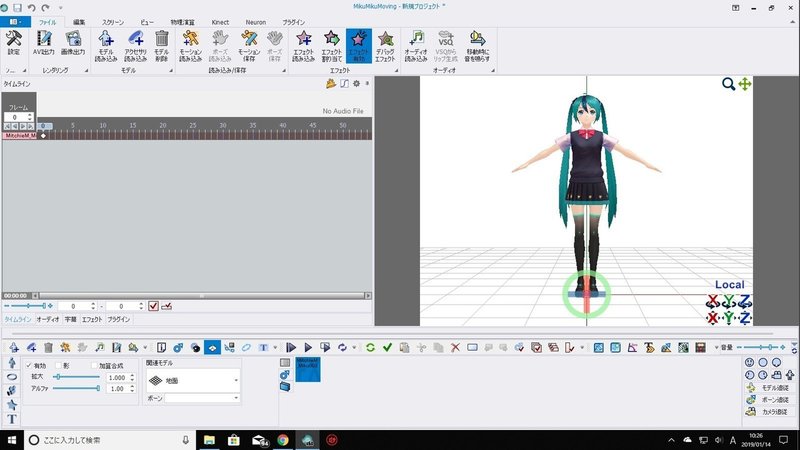The height and width of the screenshot is (450, 800).
Task: Open 関連モデル 地面 dropdown
Action: [192, 381]
